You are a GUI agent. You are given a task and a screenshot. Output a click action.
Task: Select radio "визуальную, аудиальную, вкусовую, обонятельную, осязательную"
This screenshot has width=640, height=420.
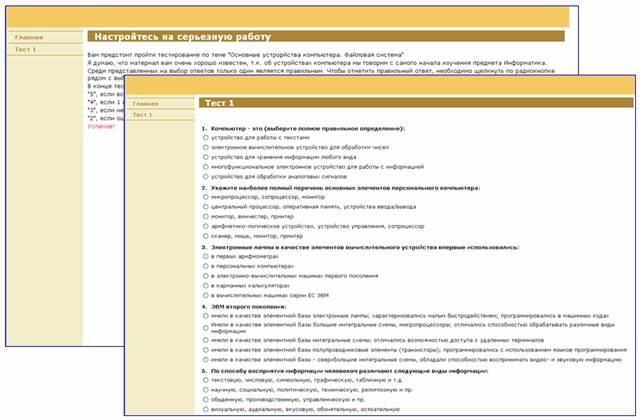206,409
